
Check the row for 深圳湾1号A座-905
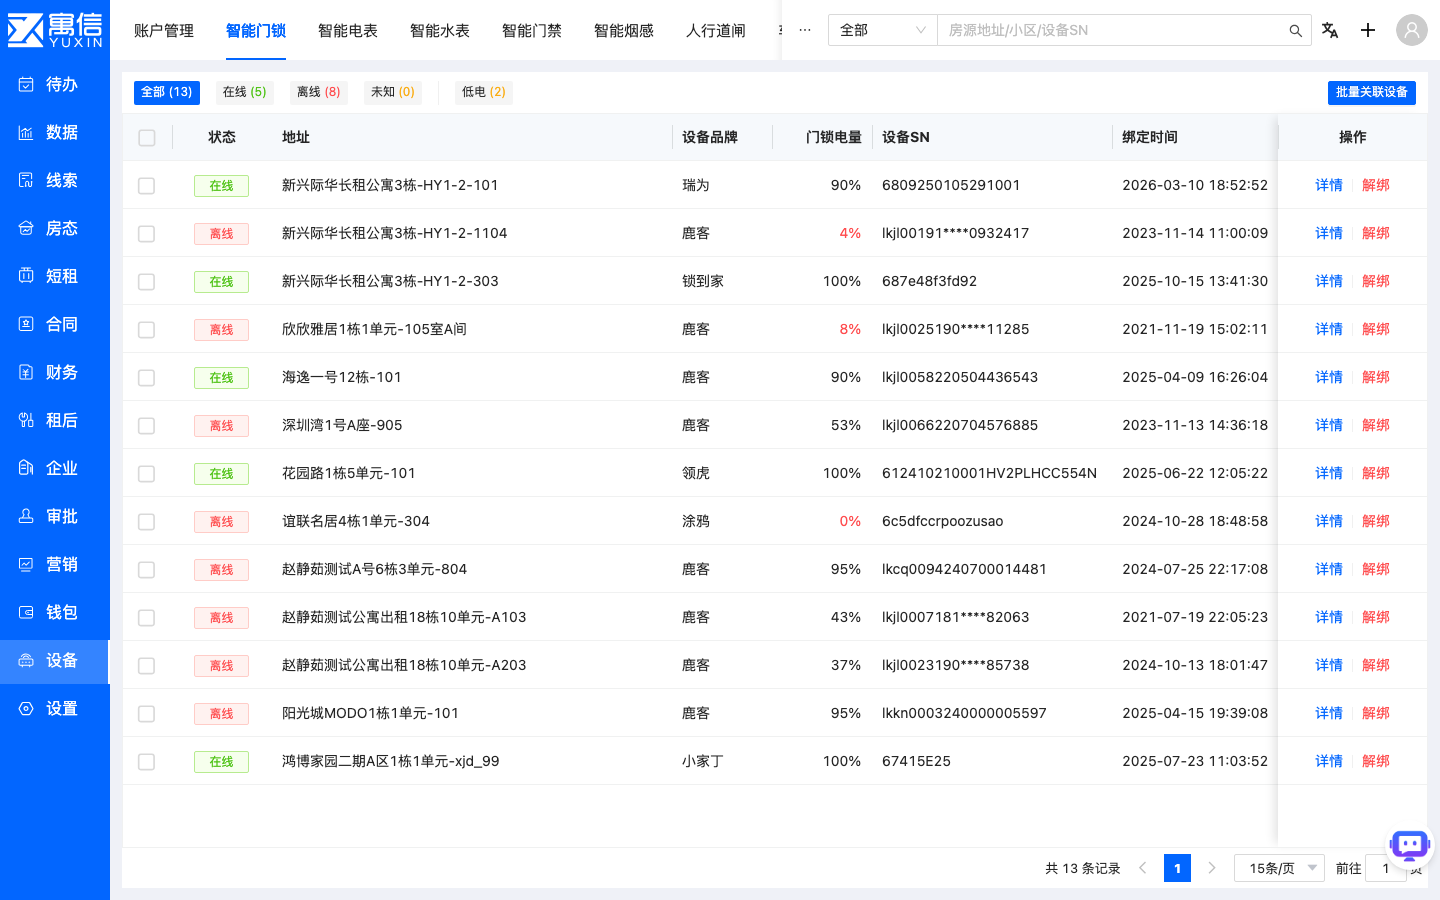point(147,426)
